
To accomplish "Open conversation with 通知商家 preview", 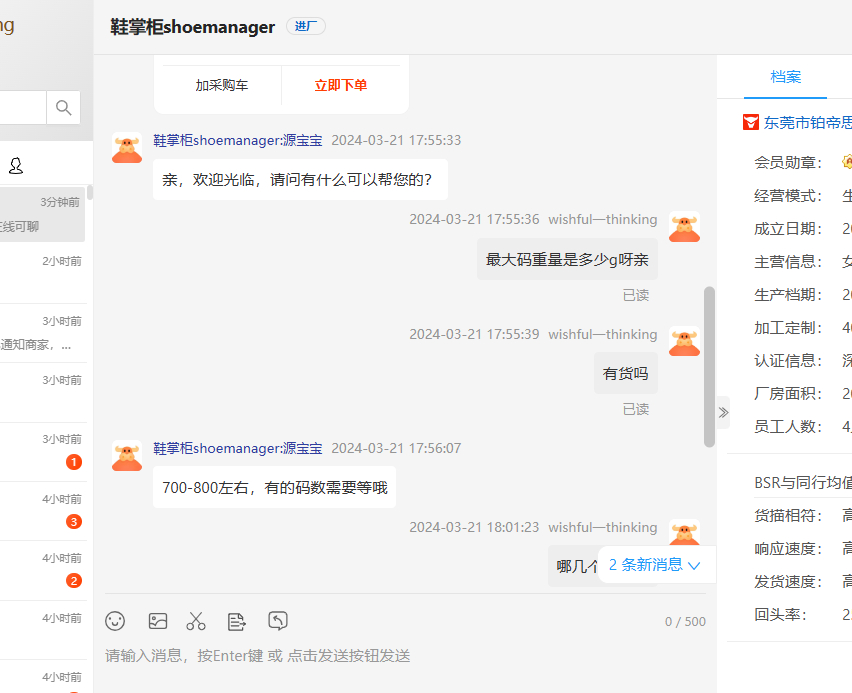I will pyautogui.click(x=43, y=333).
